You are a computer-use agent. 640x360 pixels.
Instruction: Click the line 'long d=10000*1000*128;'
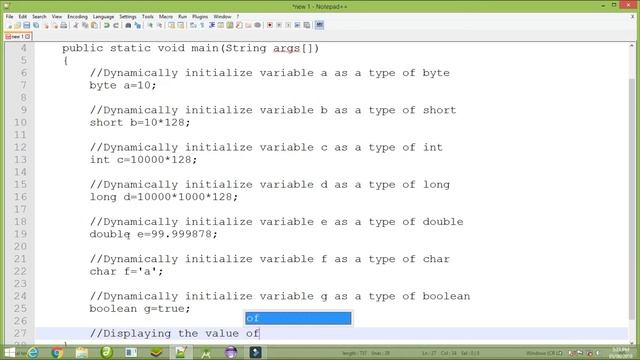(164, 197)
